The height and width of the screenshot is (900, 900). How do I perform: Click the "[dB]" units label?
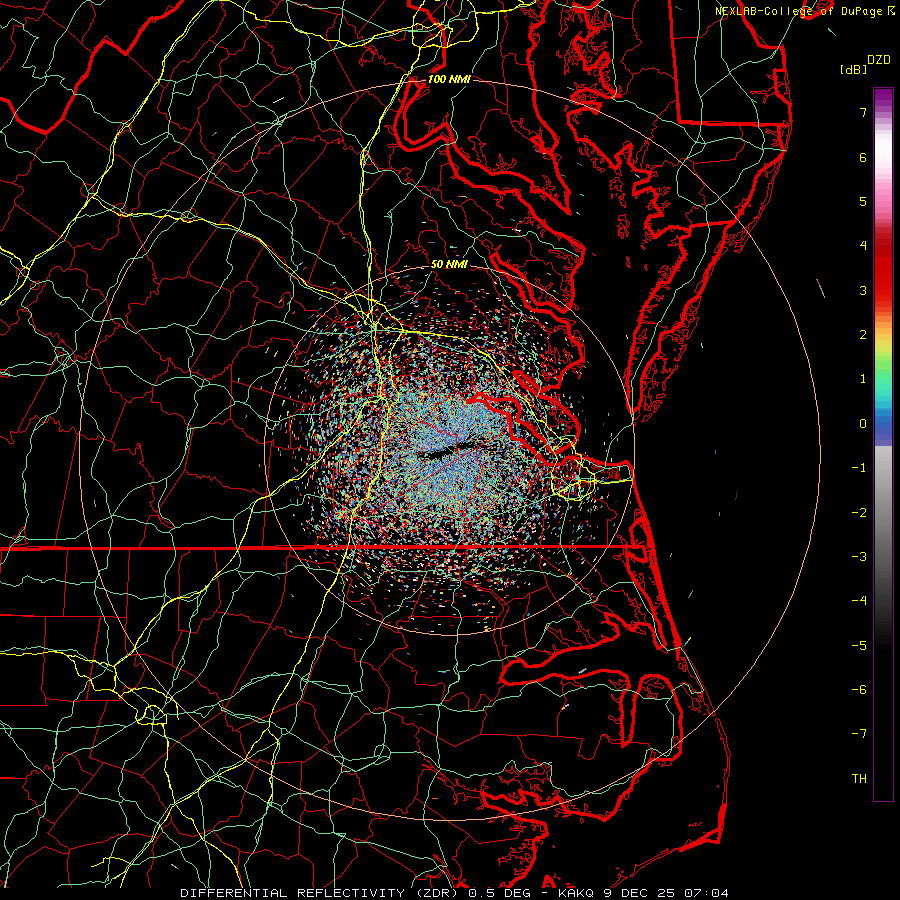[x=853, y=69]
